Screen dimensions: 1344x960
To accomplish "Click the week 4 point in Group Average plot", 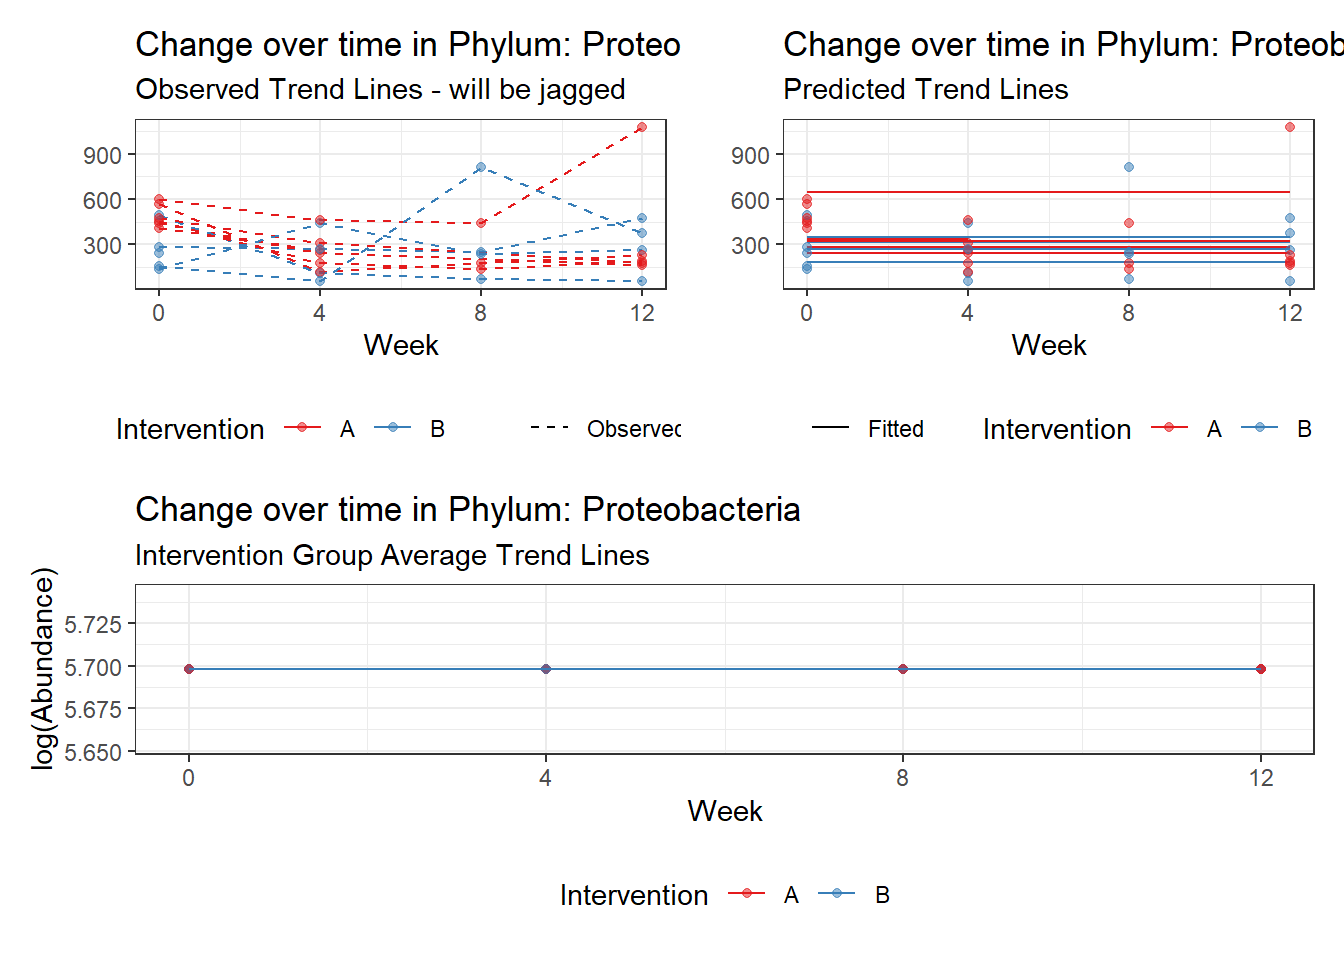I will coord(546,669).
